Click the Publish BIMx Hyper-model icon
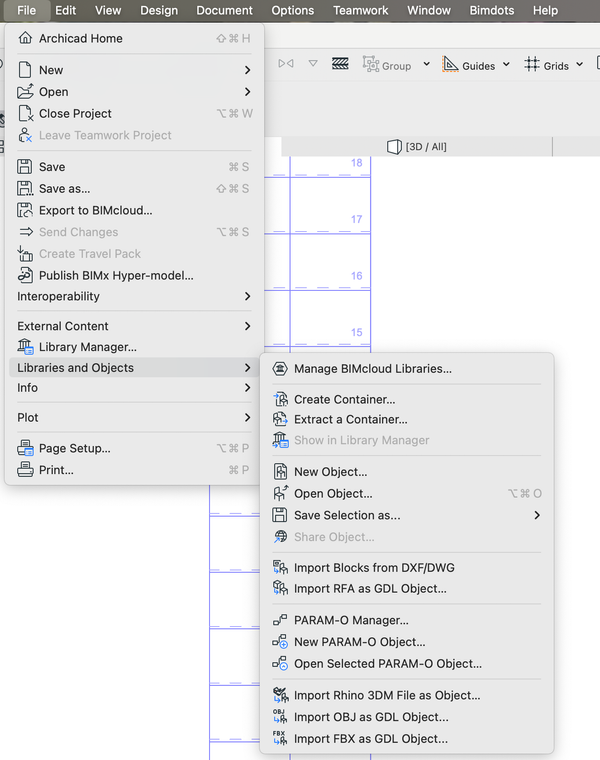The width and height of the screenshot is (600, 760). [x=25, y=275]
